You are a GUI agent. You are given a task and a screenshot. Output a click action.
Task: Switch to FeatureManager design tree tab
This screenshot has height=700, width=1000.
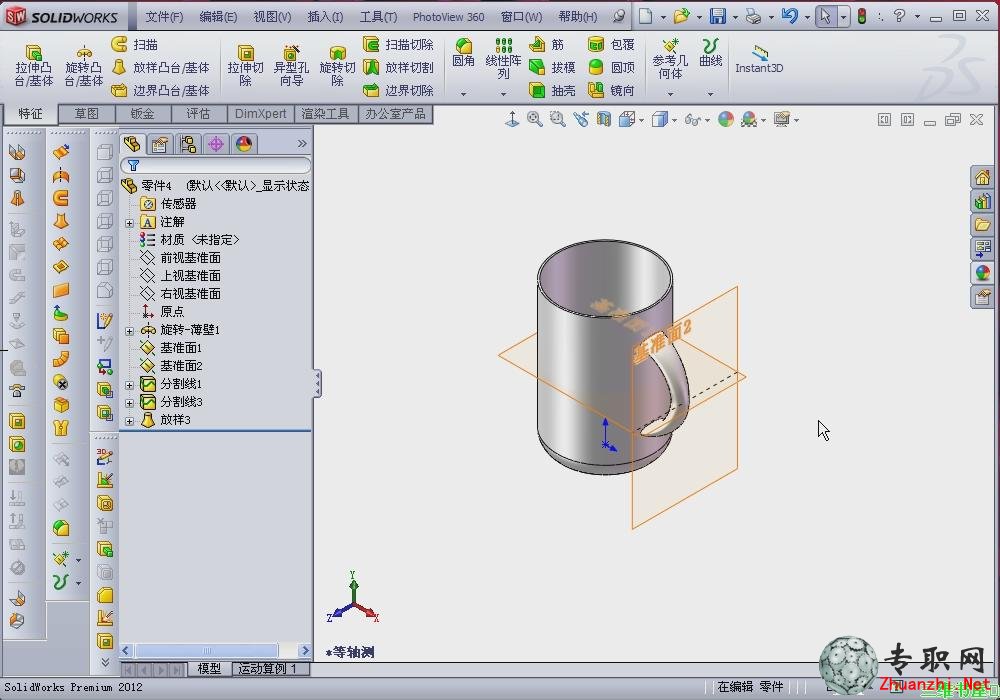132,144
